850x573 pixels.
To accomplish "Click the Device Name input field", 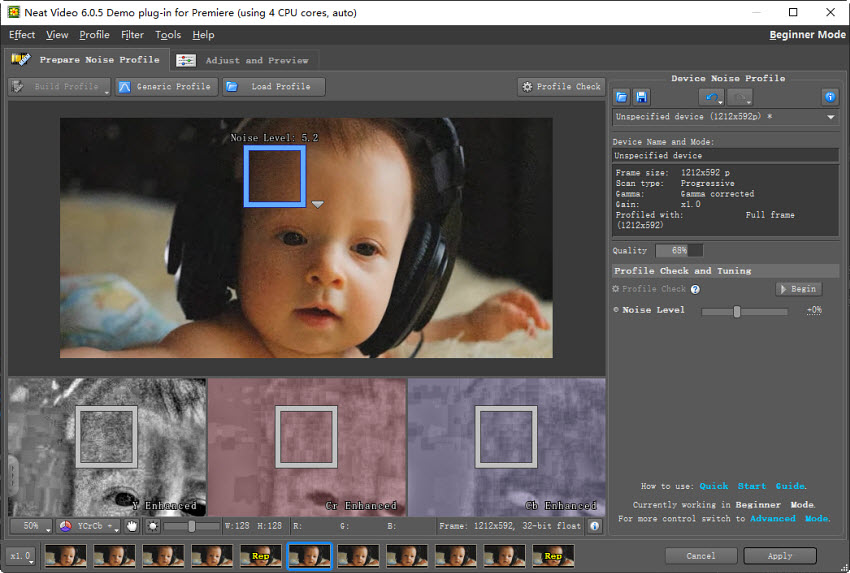I will click(x=725, y=156).
